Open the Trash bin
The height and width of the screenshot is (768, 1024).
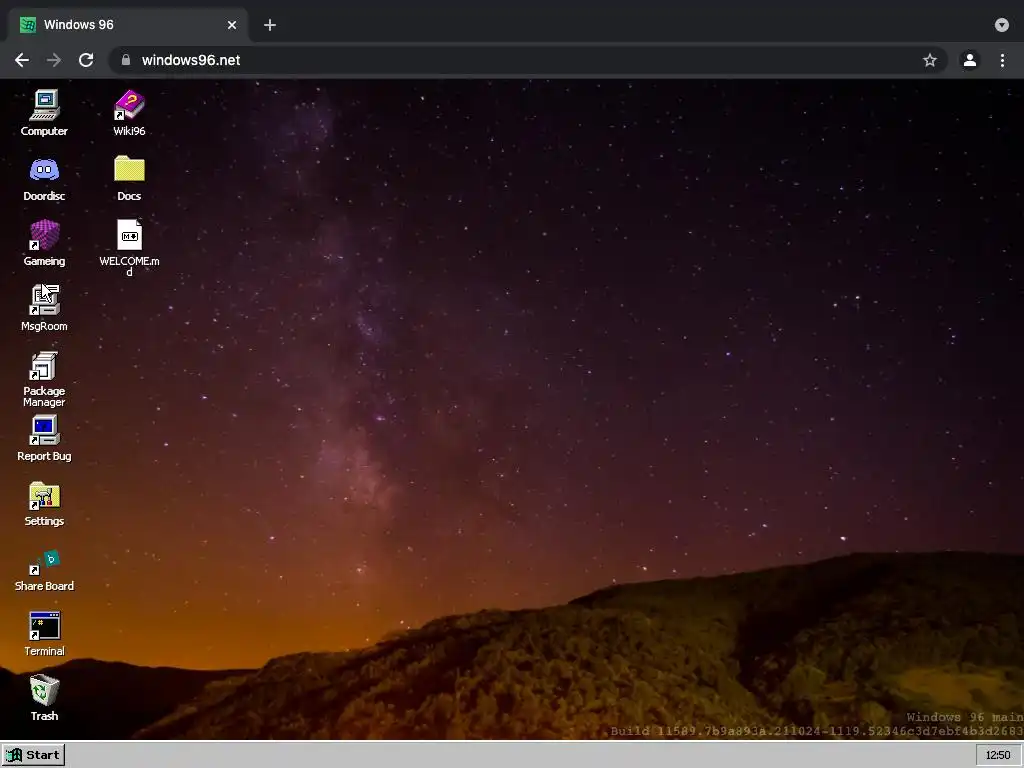[44, 698]
